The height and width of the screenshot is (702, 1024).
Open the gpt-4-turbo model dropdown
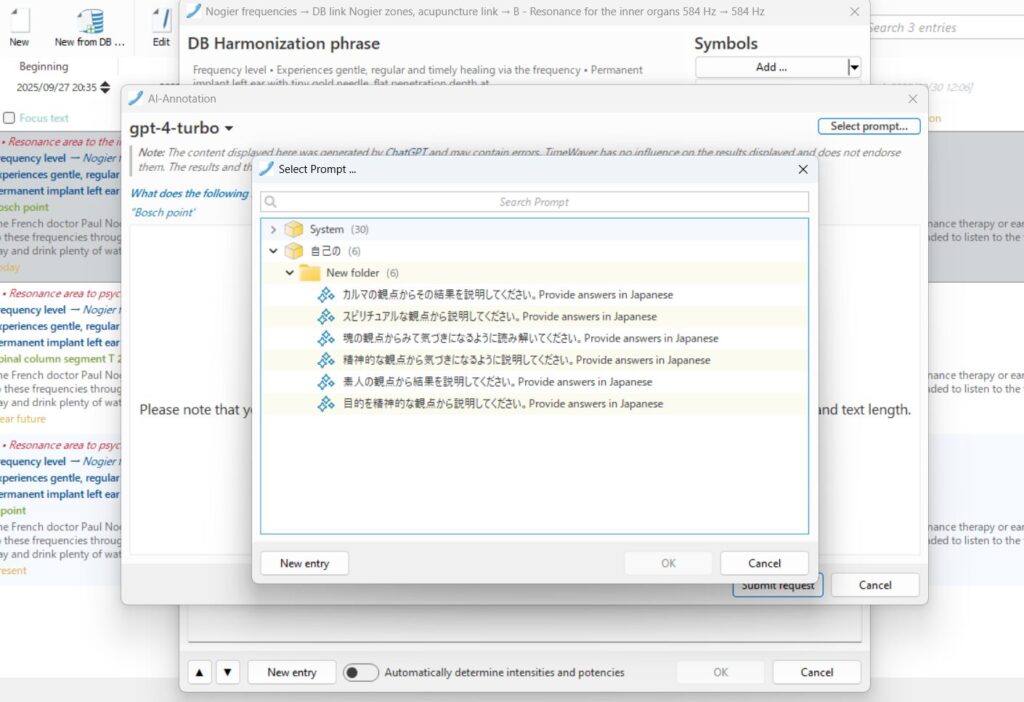(x=181, y=128)
